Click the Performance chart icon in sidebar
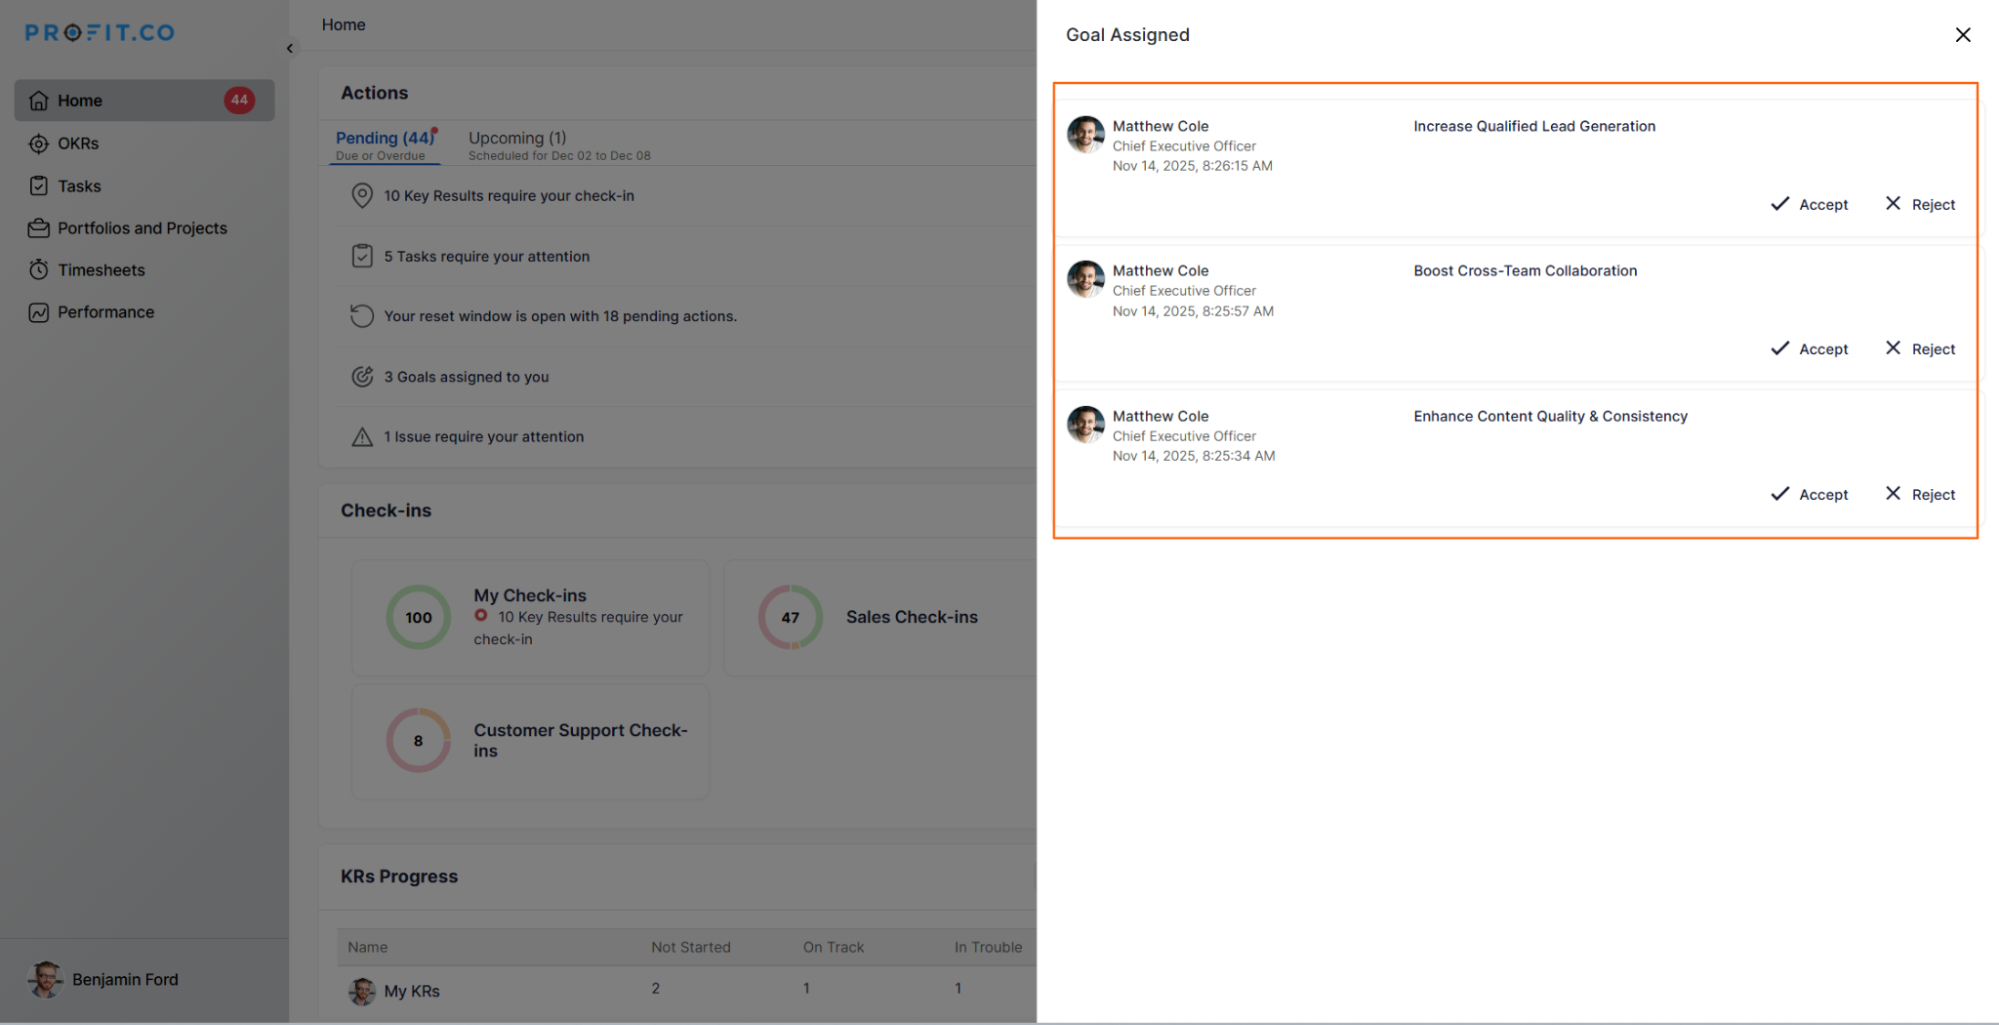 (x=38, y=312)
